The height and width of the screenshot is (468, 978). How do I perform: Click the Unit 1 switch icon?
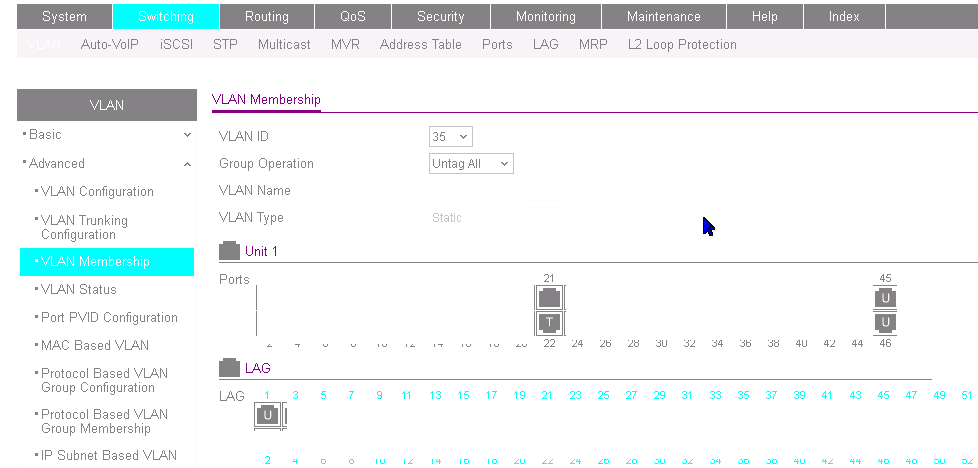(230, 251)
